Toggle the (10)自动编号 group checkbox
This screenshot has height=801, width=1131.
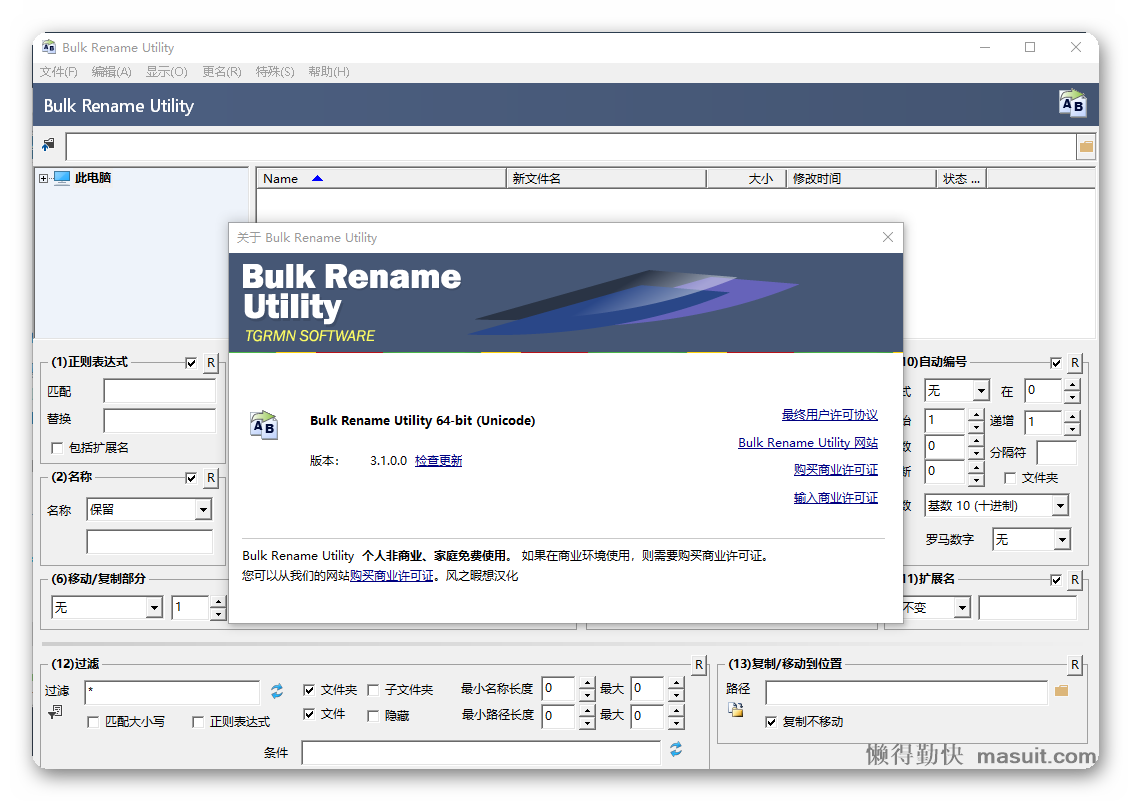pos(1056,363)
